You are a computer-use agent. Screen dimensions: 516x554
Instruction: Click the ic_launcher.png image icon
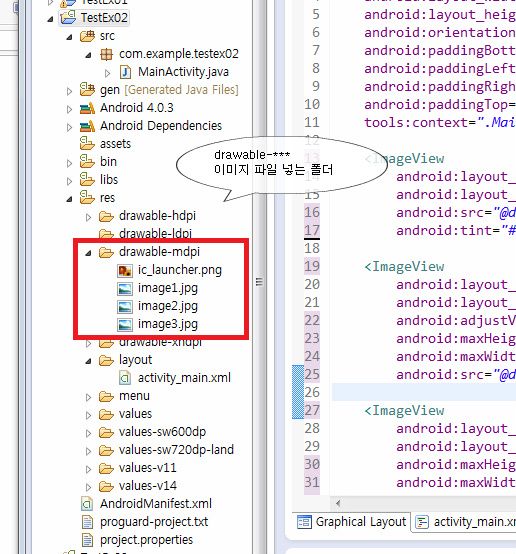click(125, 270)
